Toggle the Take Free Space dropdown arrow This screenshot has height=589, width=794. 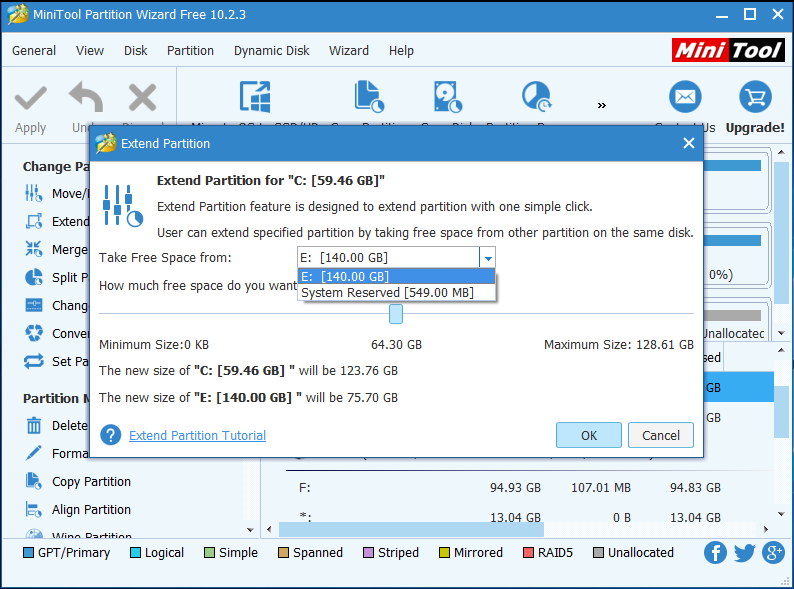click(x=488, y=258)
